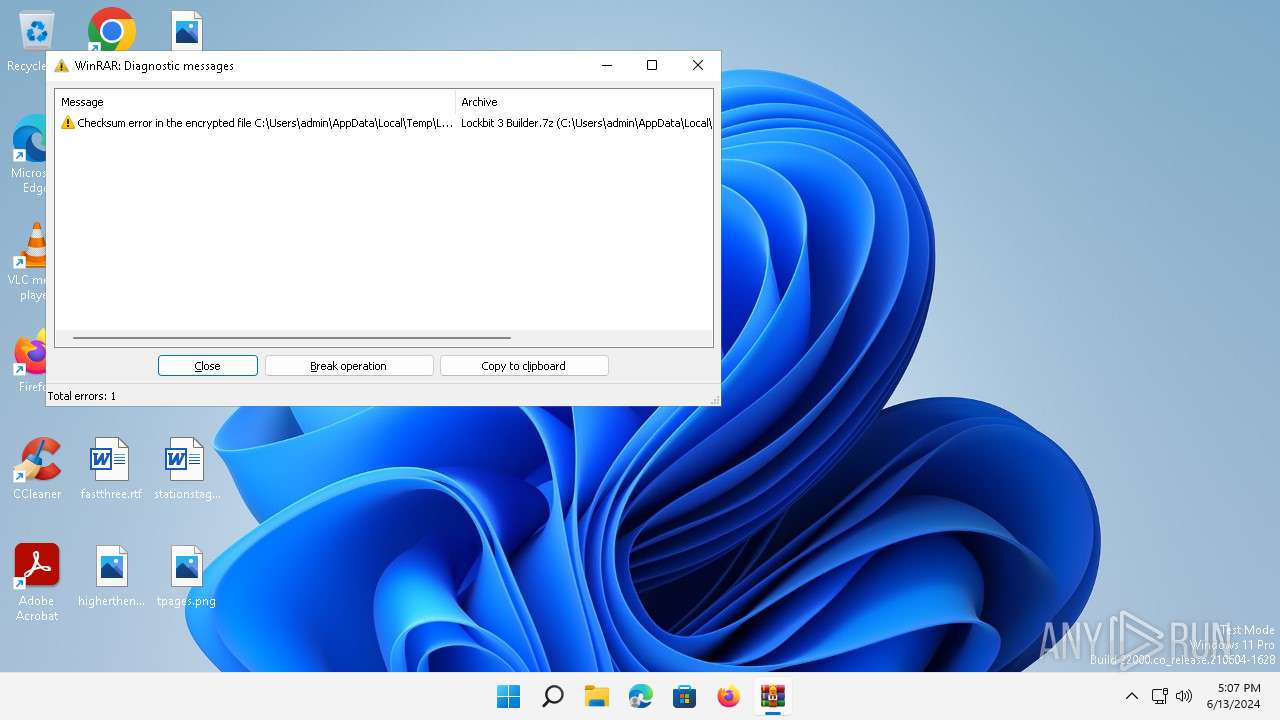Show hidden tray icons chevron
This screenshot has width=1280, height=720.
(x=1132, y=696)
